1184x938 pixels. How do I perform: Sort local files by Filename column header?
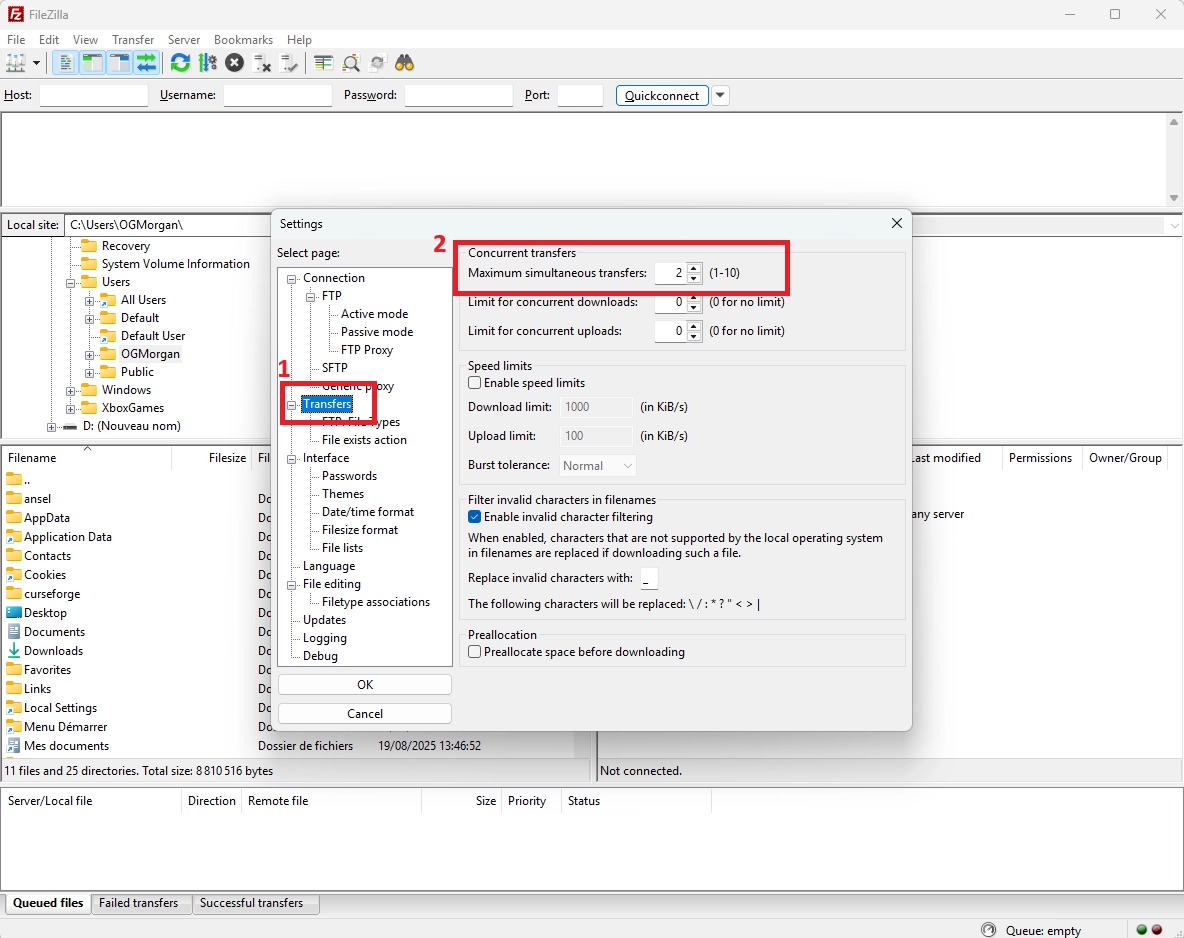[87, 458]
